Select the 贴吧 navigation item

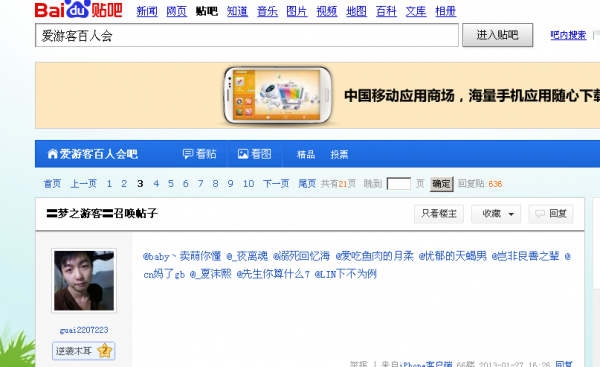[x=207, y=11]
